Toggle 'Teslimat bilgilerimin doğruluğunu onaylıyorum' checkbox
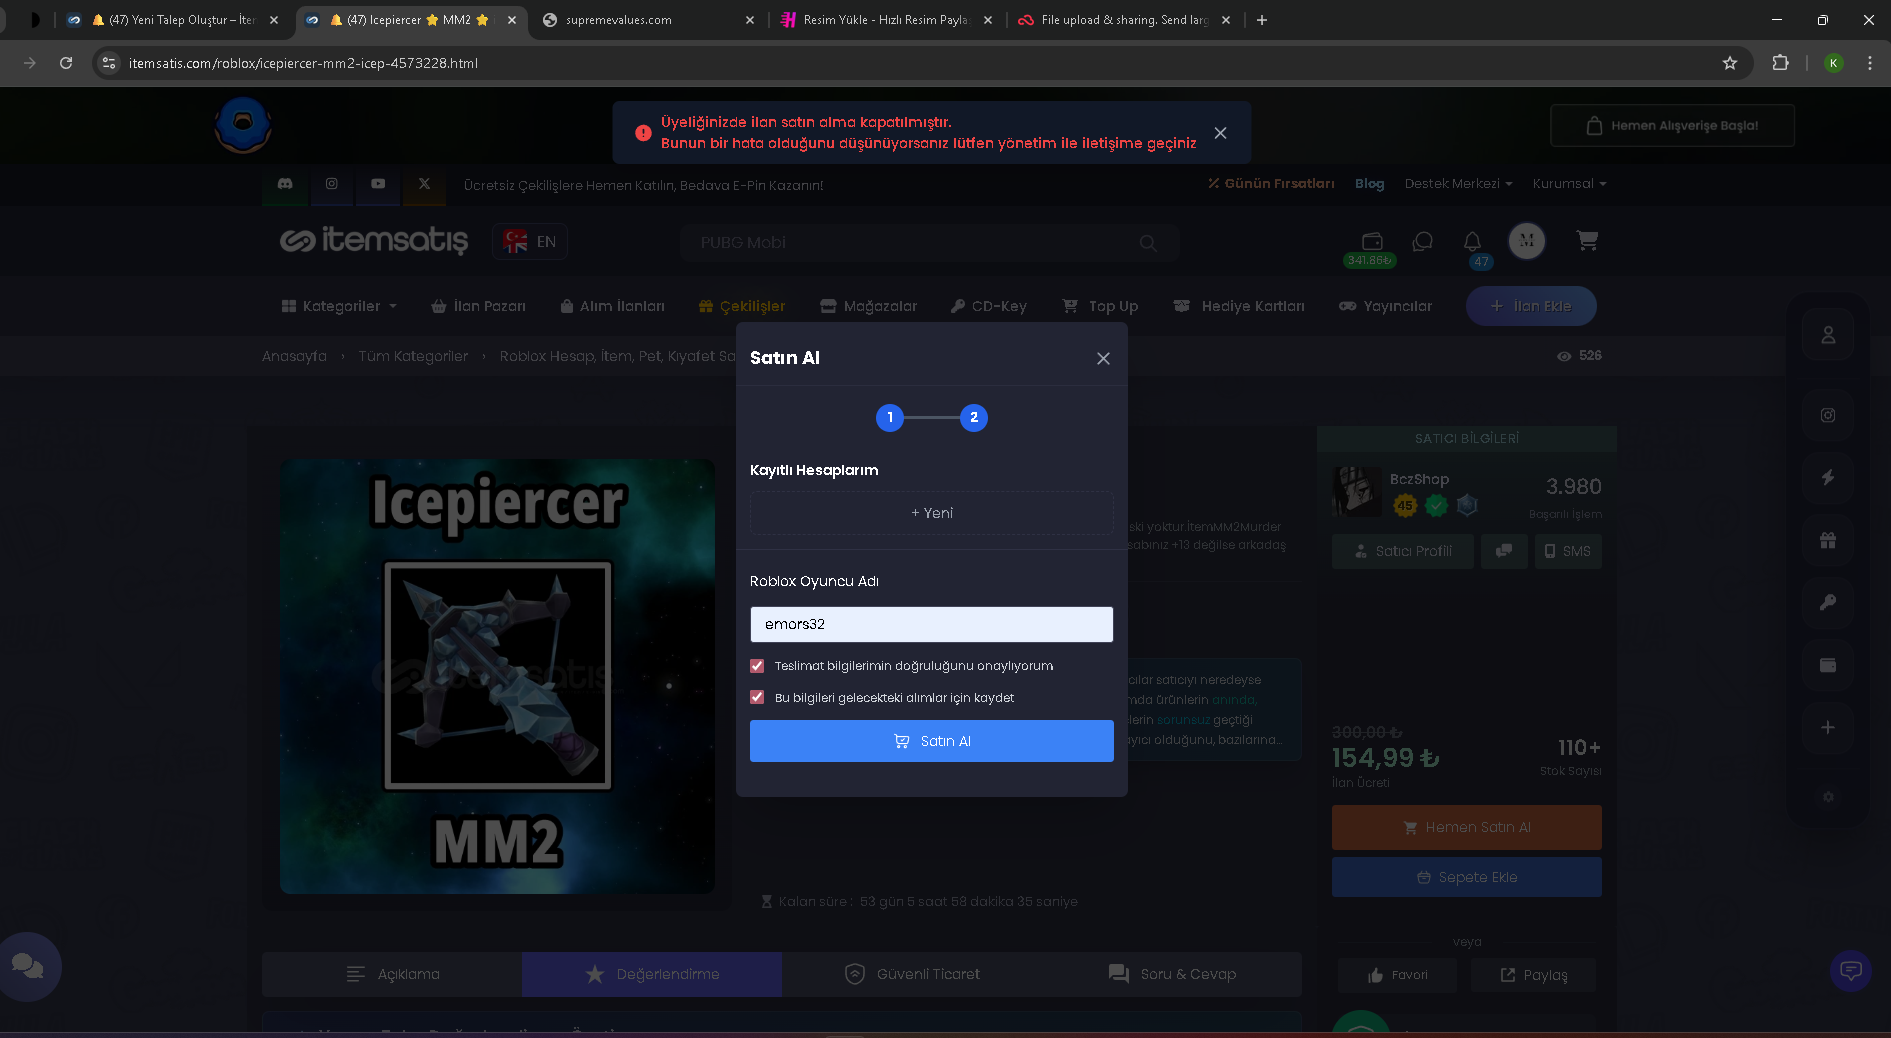Image resolution: width=1891 pixels, height=1038 pixels. [x=757, y=666]
